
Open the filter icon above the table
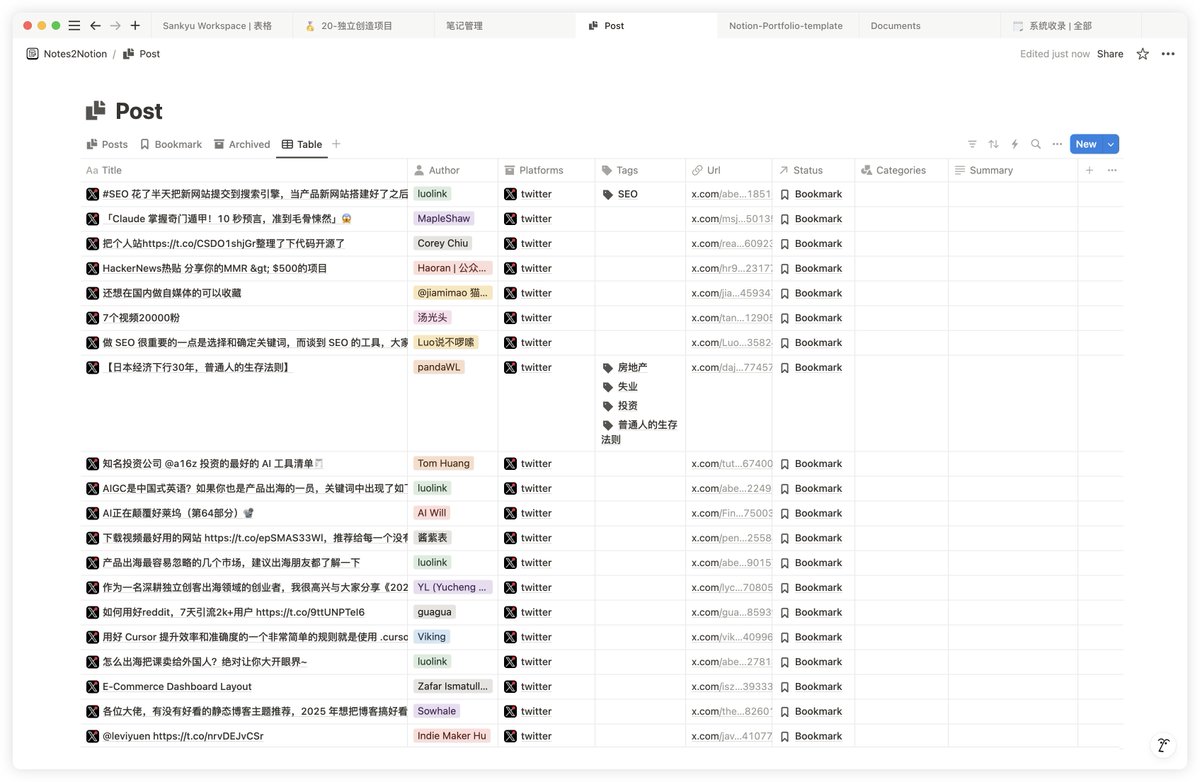click(971, 143)
